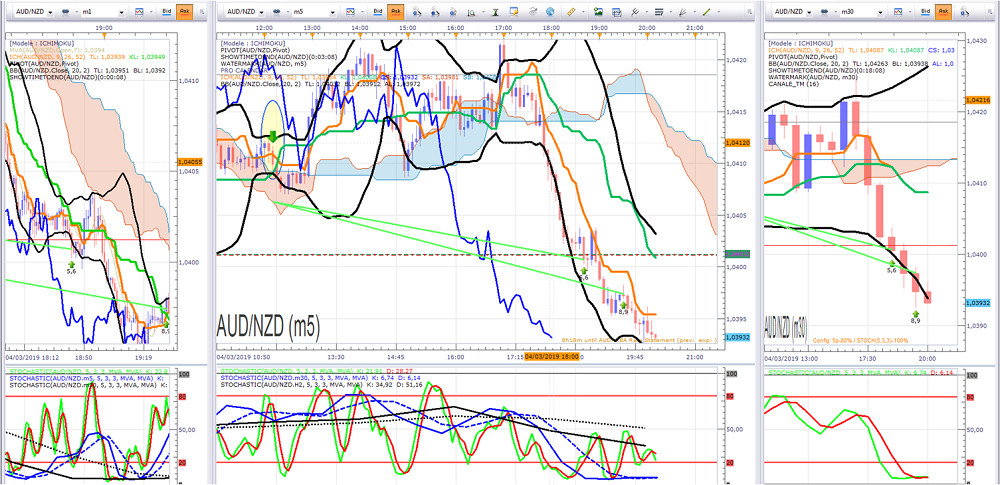Expand chart type arrow in m5 chart toolbar
The height and width of the screenshot is (485, 1000).
click(x=362, y=11)
